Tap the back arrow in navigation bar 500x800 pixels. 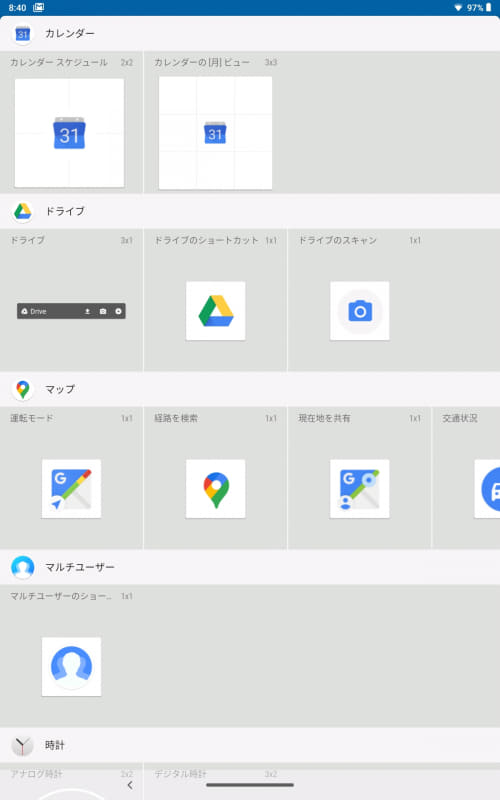pyautogui.click(x=130, y=785)
